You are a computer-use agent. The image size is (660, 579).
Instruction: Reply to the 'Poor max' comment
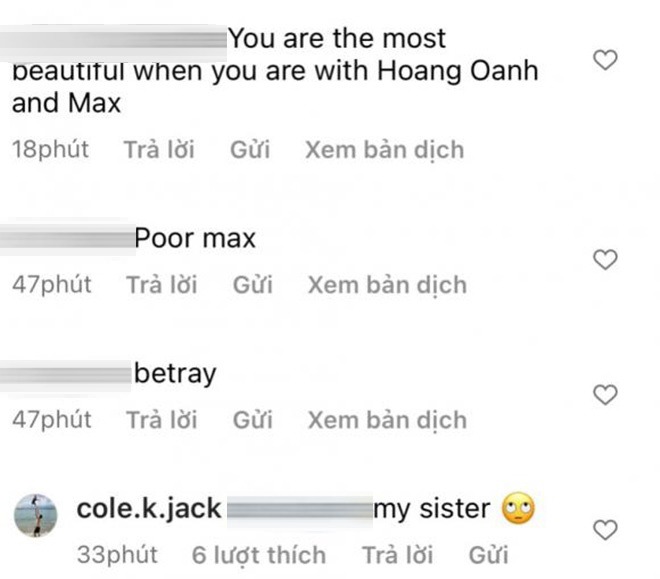pos(161,285)
